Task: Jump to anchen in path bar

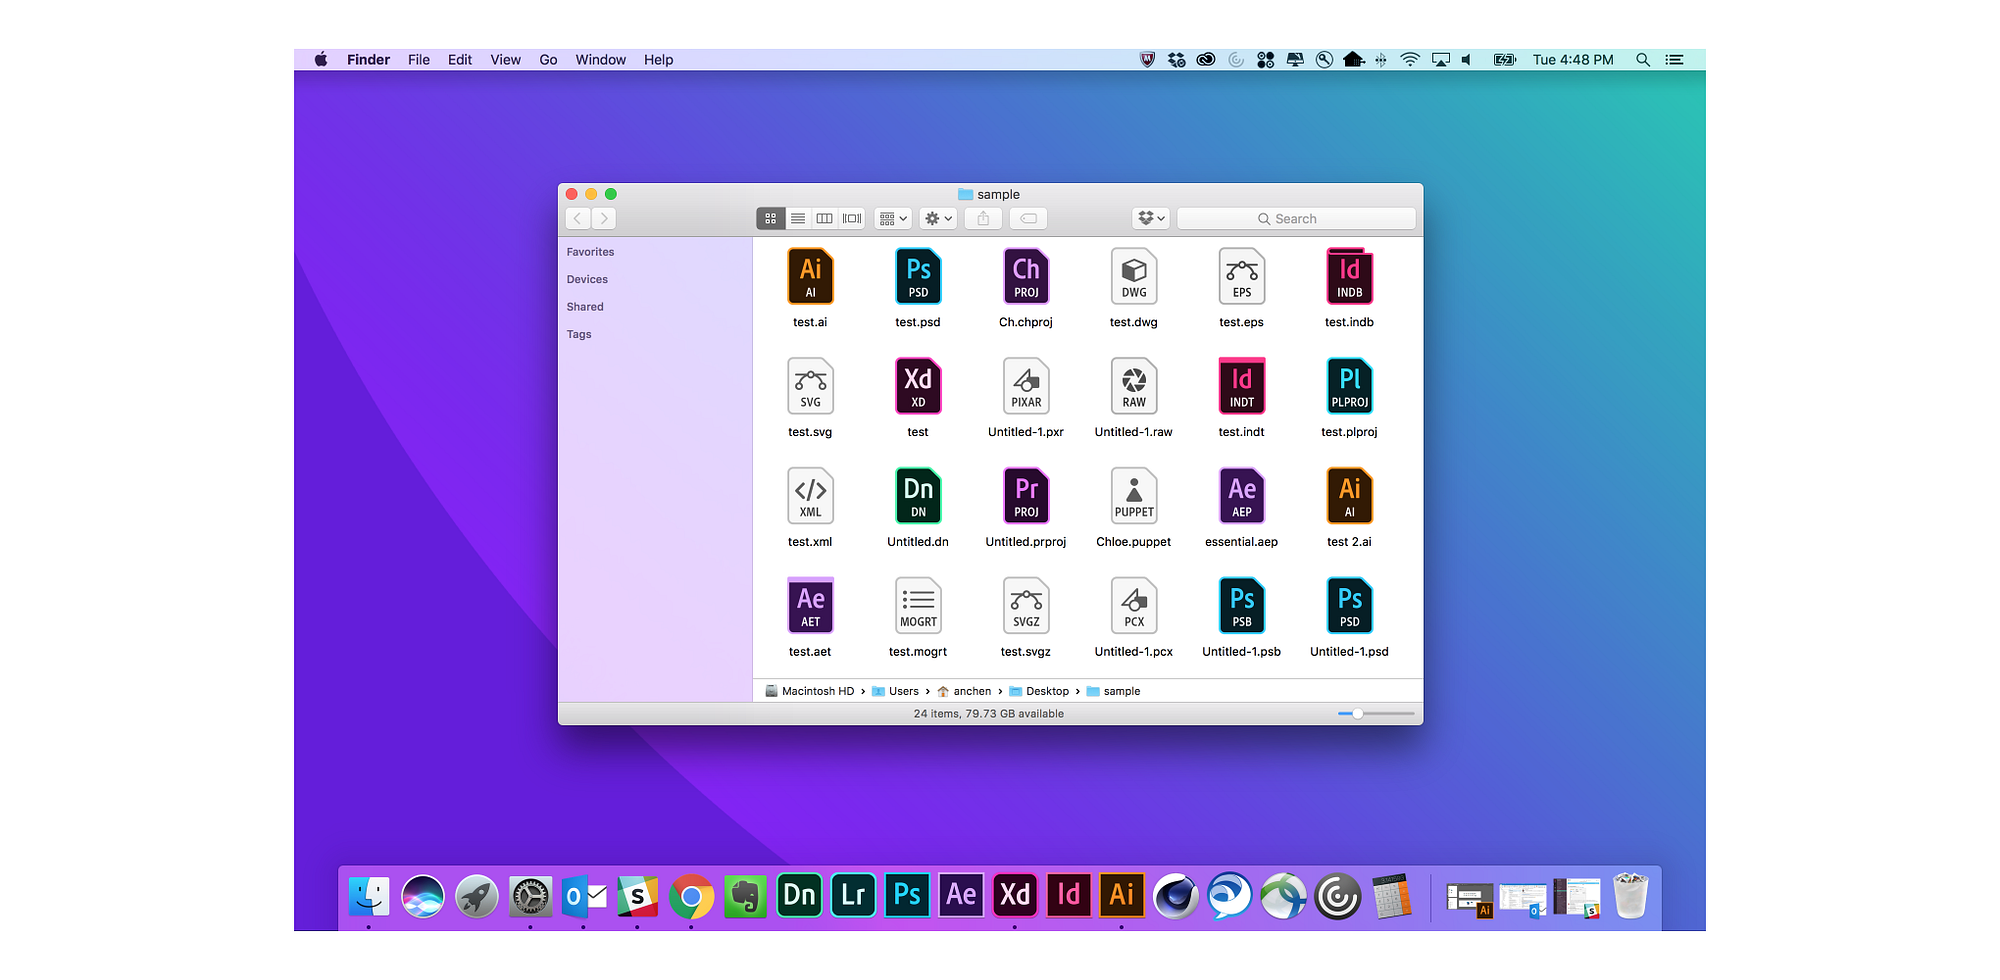Action: pyautogui.click(x=964, y=691)
